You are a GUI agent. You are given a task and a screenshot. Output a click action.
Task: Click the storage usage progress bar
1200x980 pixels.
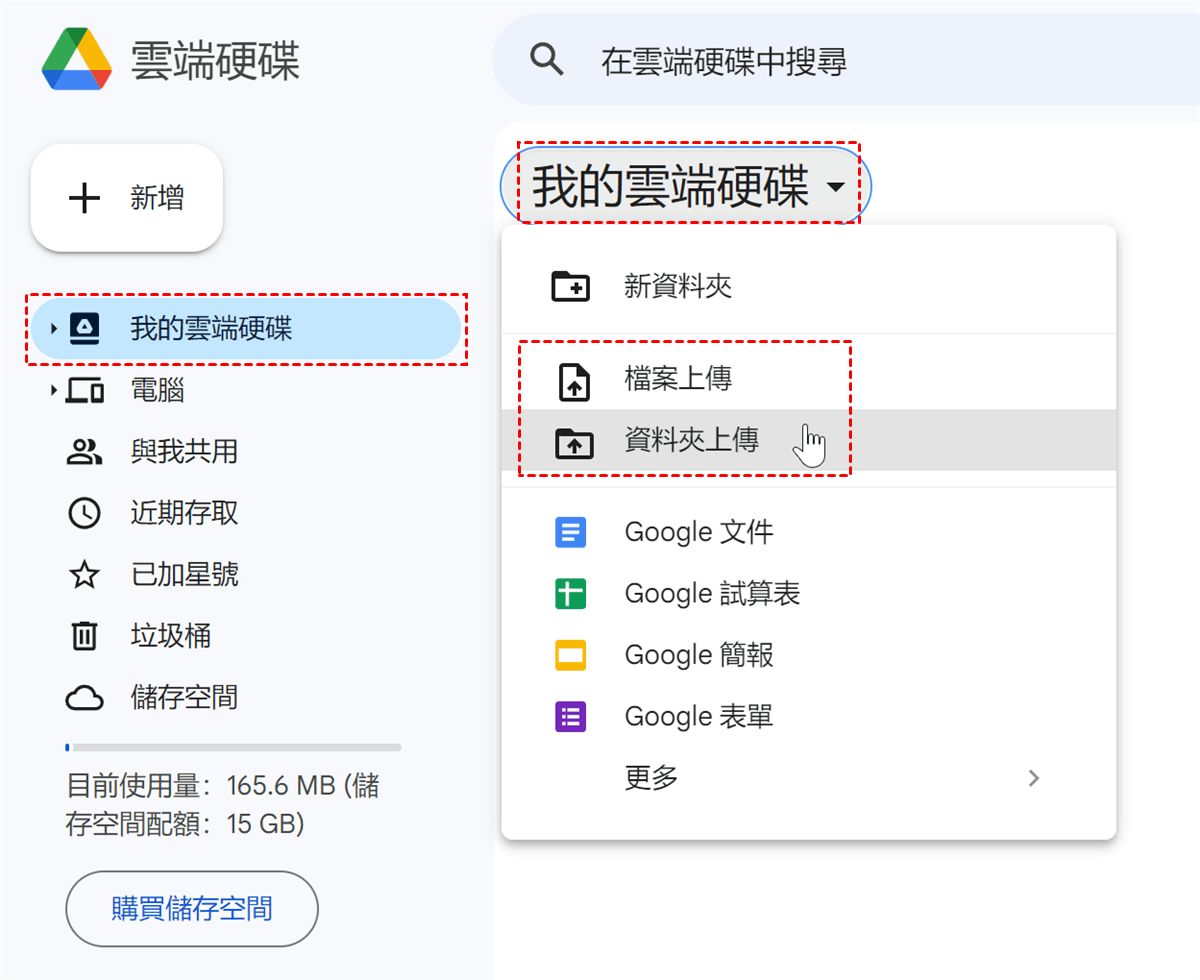click(x=233, y=747)
